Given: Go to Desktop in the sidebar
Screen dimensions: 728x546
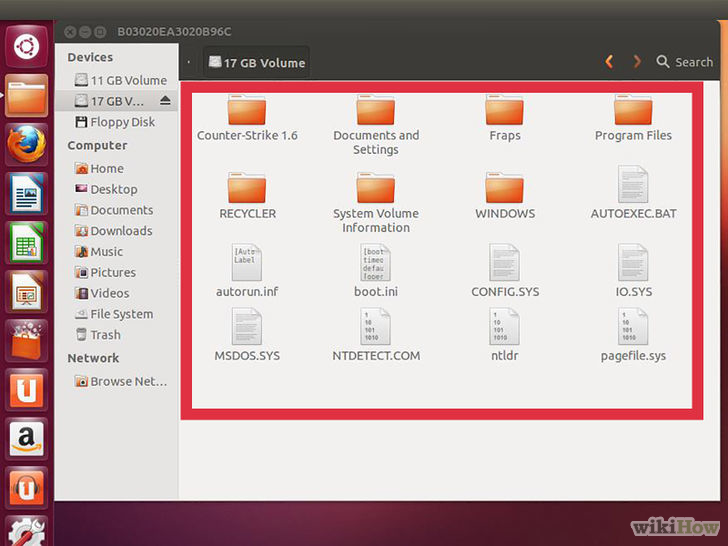Looking at the screenshot, I should pos(116,189).
